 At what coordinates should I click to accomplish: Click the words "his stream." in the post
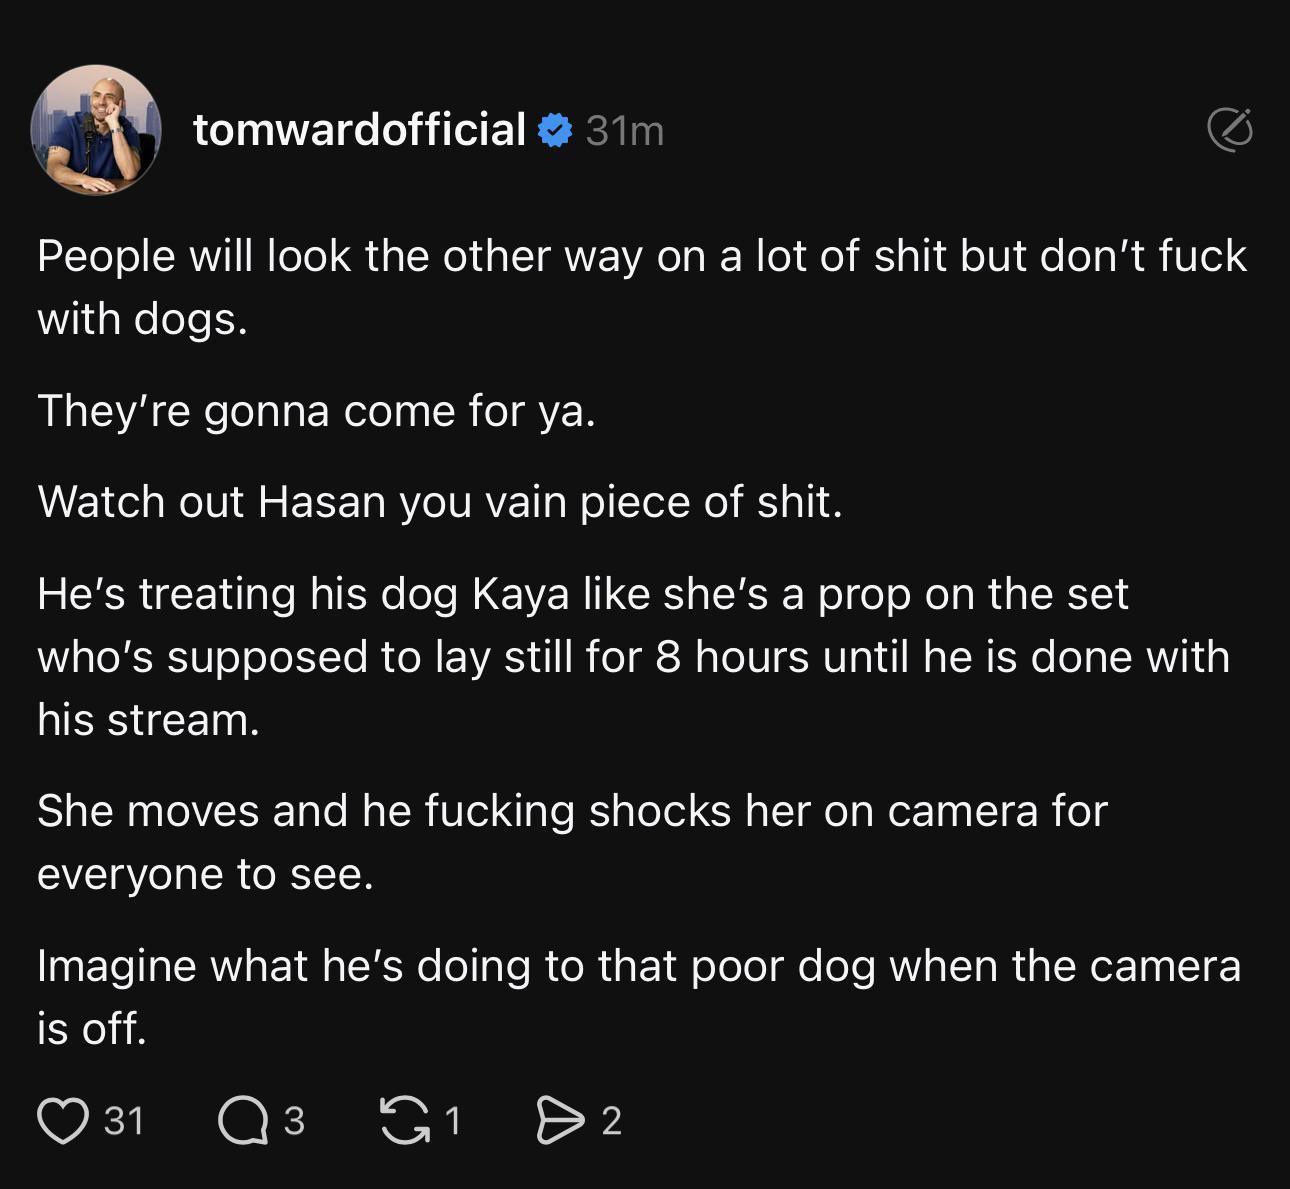(x=148, y=720)
